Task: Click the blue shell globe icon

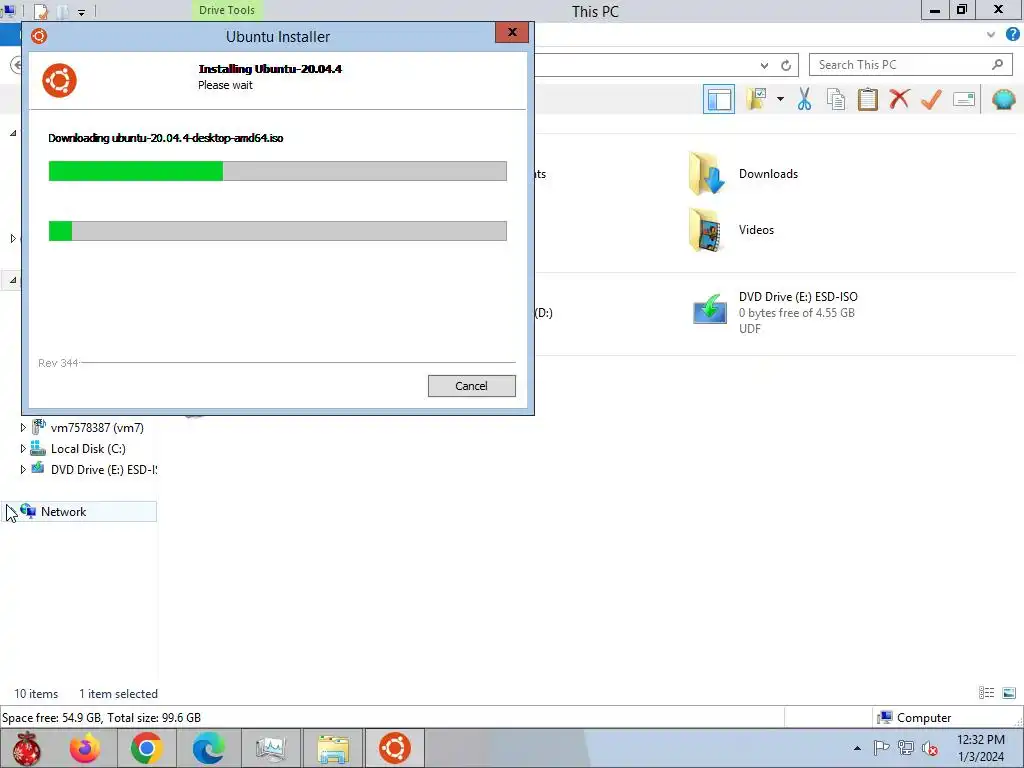Action: [x=1004, y=99]
